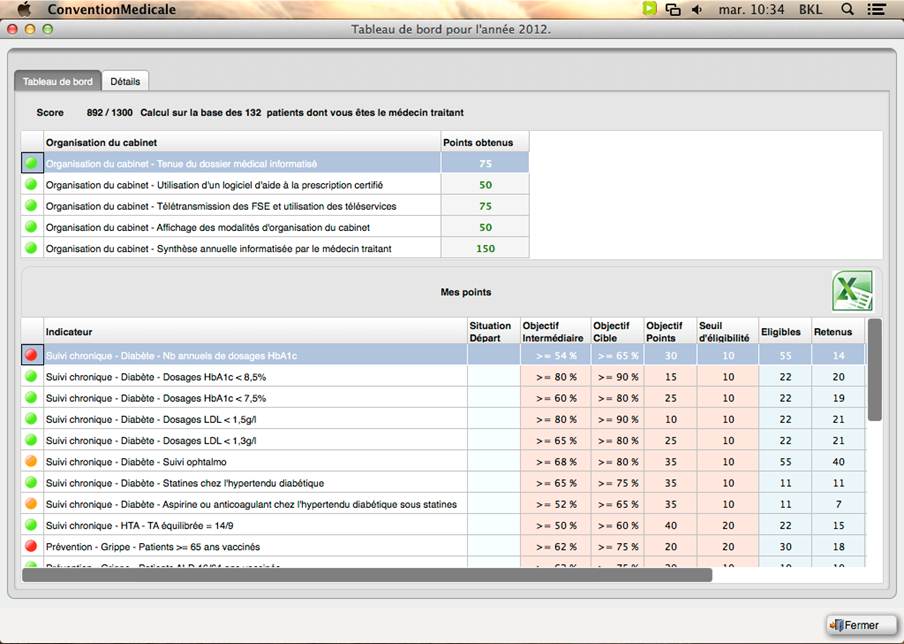The image size is (904, 644).
Task: Click red dot for Grippe patients >= 65 ans
Action: [32, 546]
